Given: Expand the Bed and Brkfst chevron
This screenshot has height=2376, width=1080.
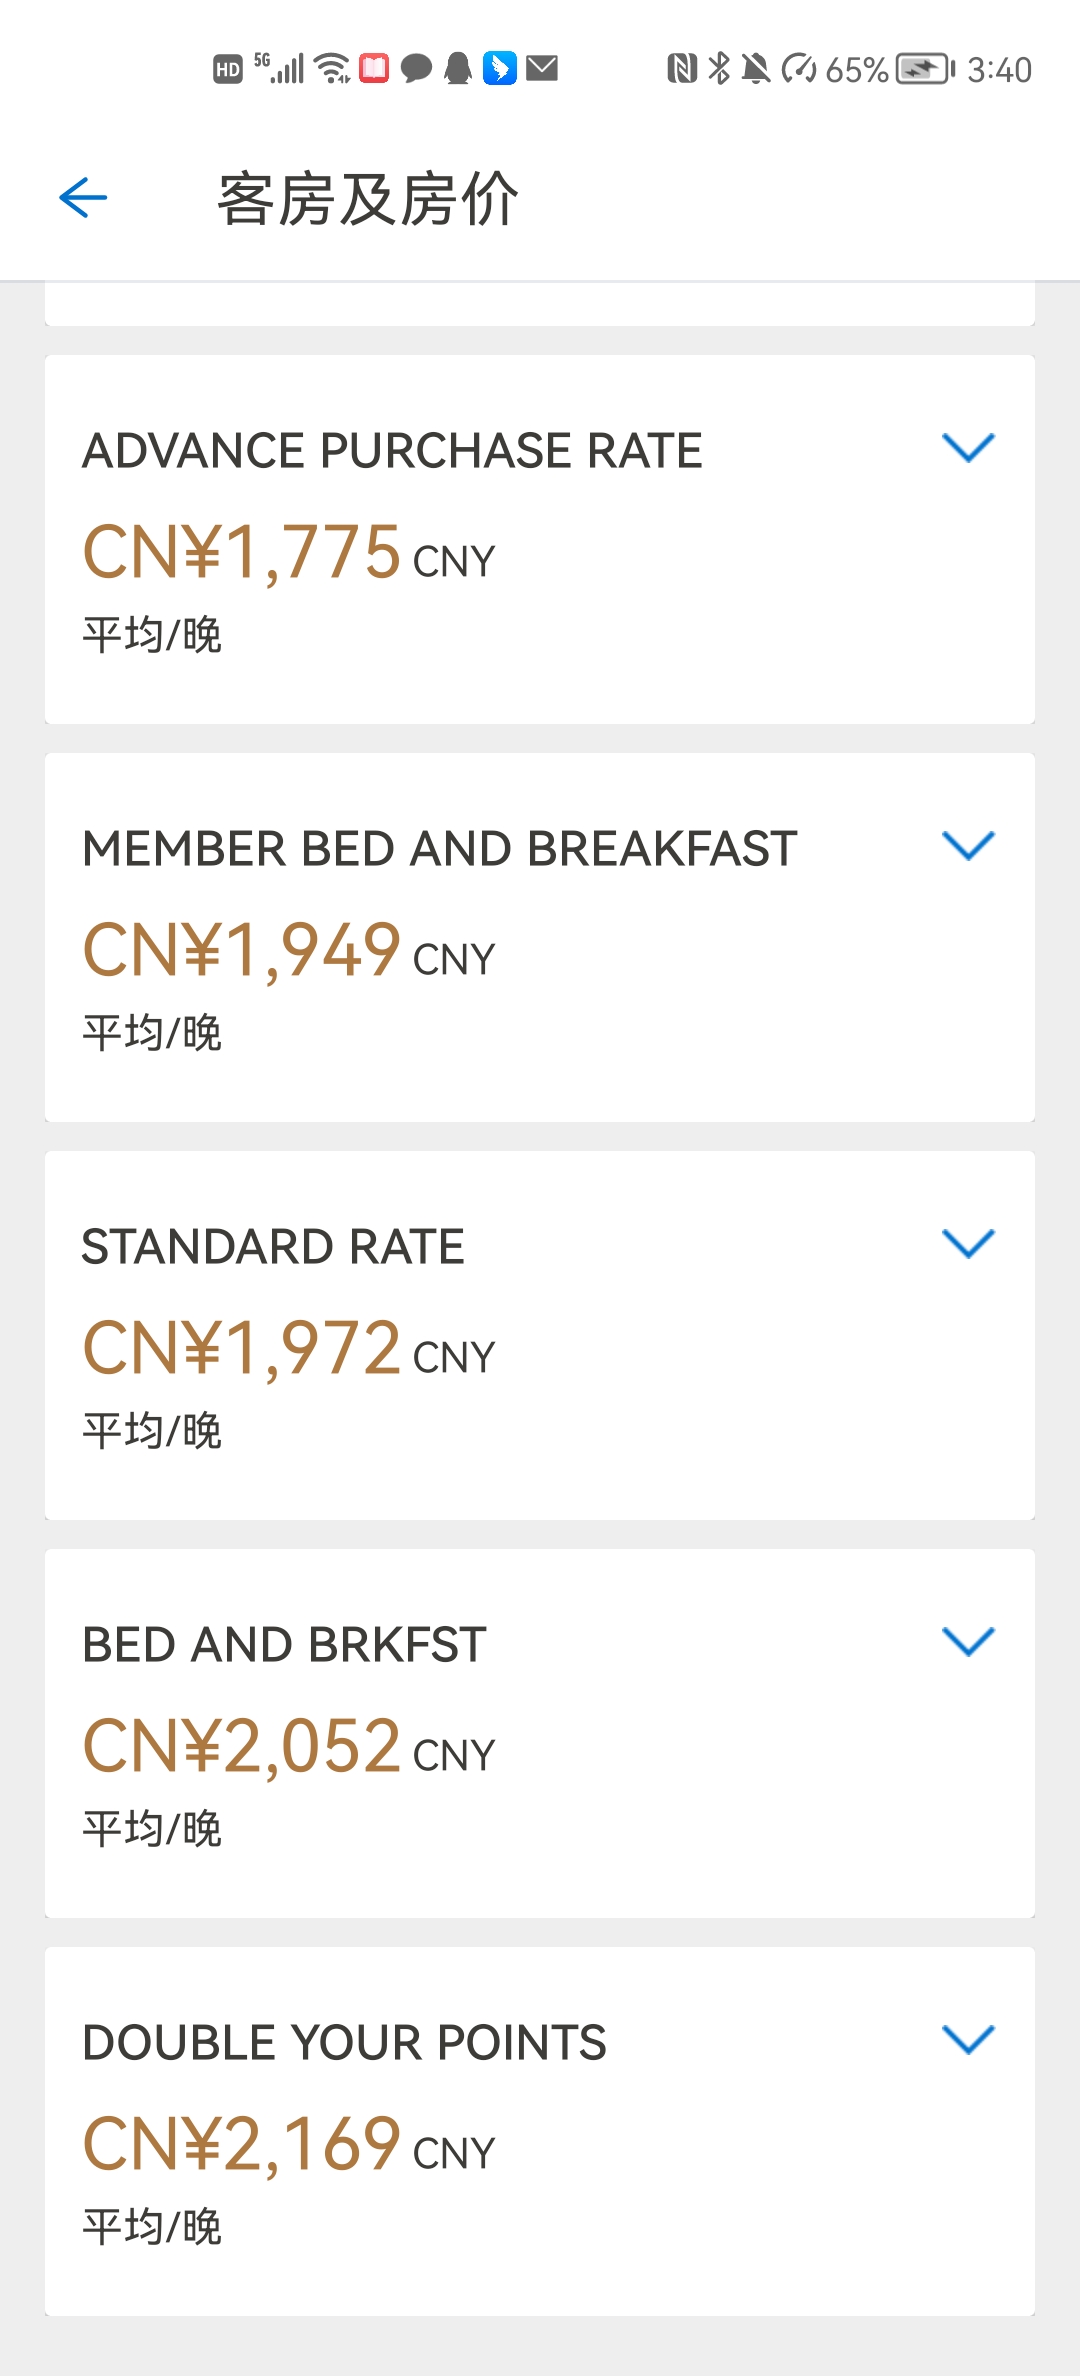Looking at the screenshot, I should pyautogui.click(x=968, y=1641).
